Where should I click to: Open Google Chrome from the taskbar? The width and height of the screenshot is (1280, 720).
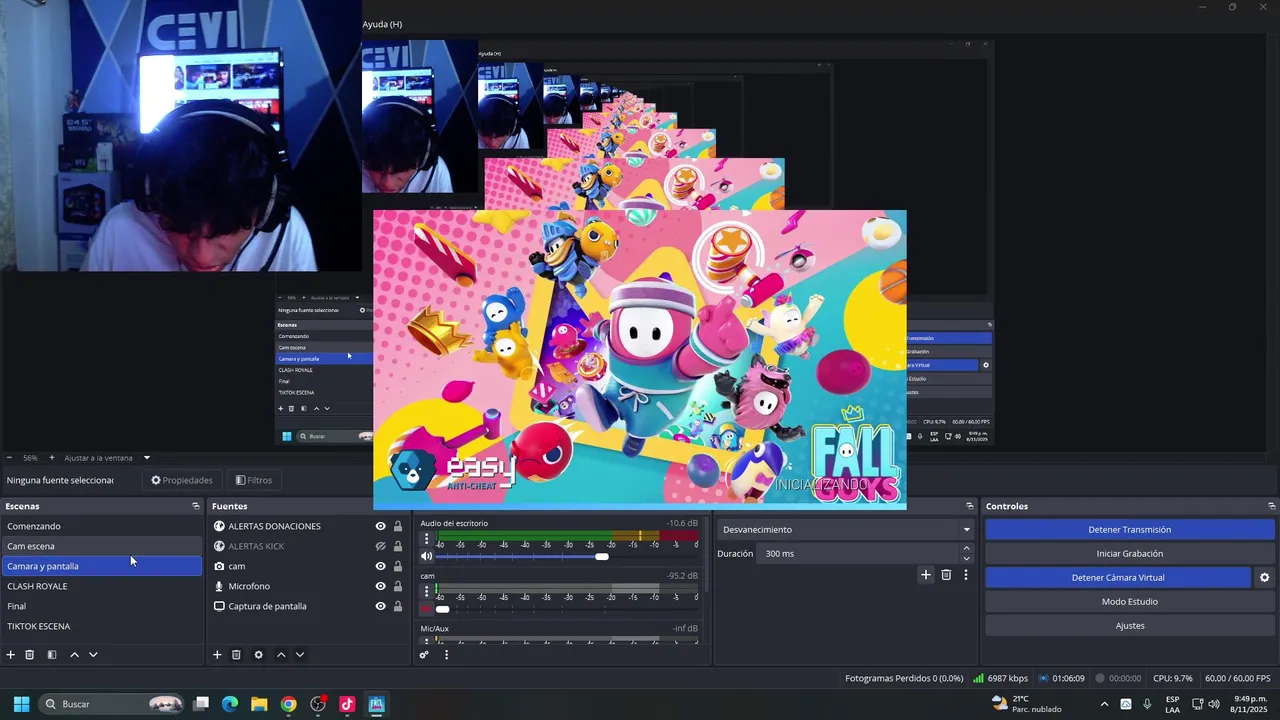289,704
